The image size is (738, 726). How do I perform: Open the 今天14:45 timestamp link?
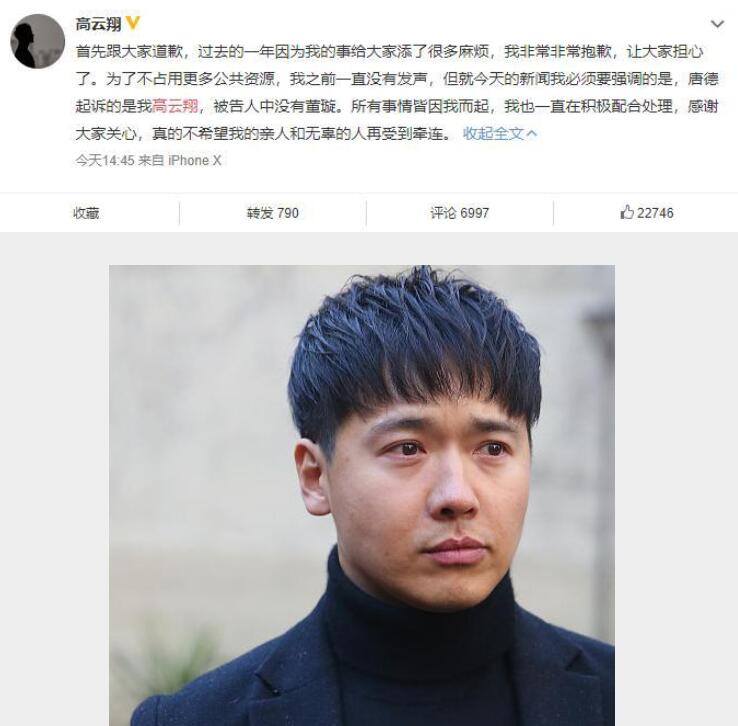(x=105, y=160)
